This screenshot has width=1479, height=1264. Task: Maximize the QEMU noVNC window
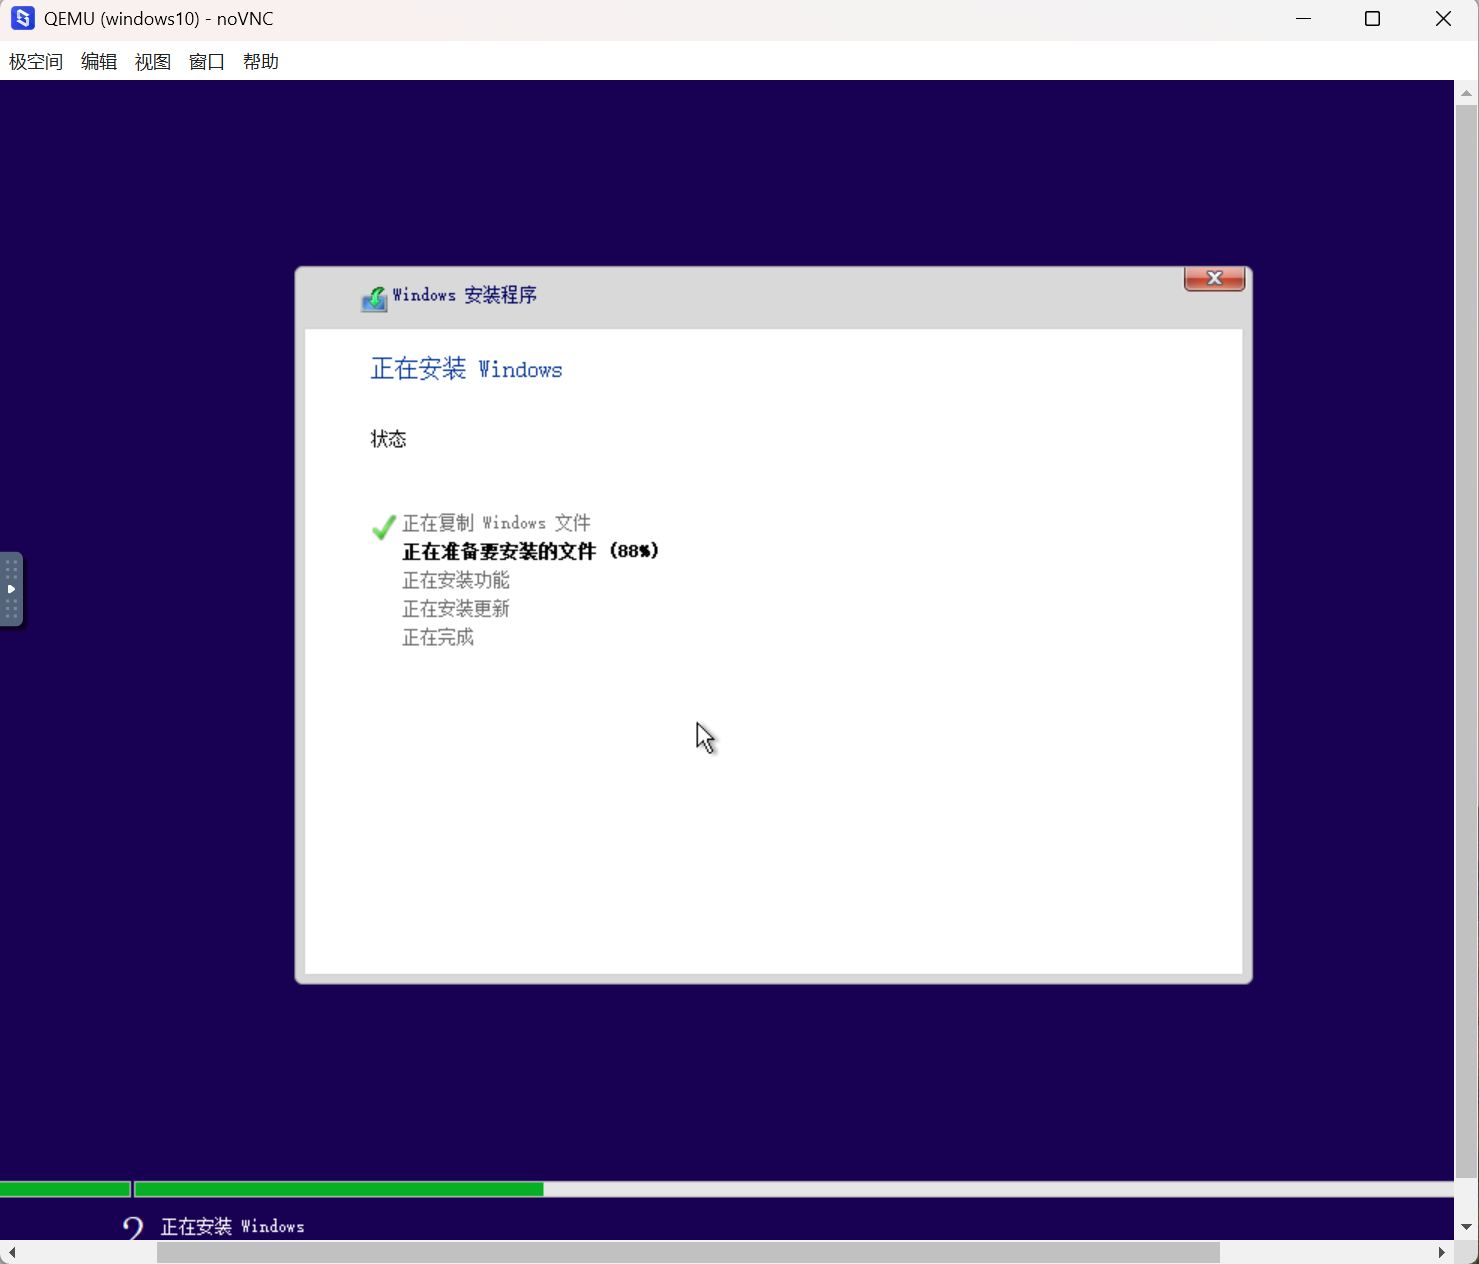point(1372,19)
